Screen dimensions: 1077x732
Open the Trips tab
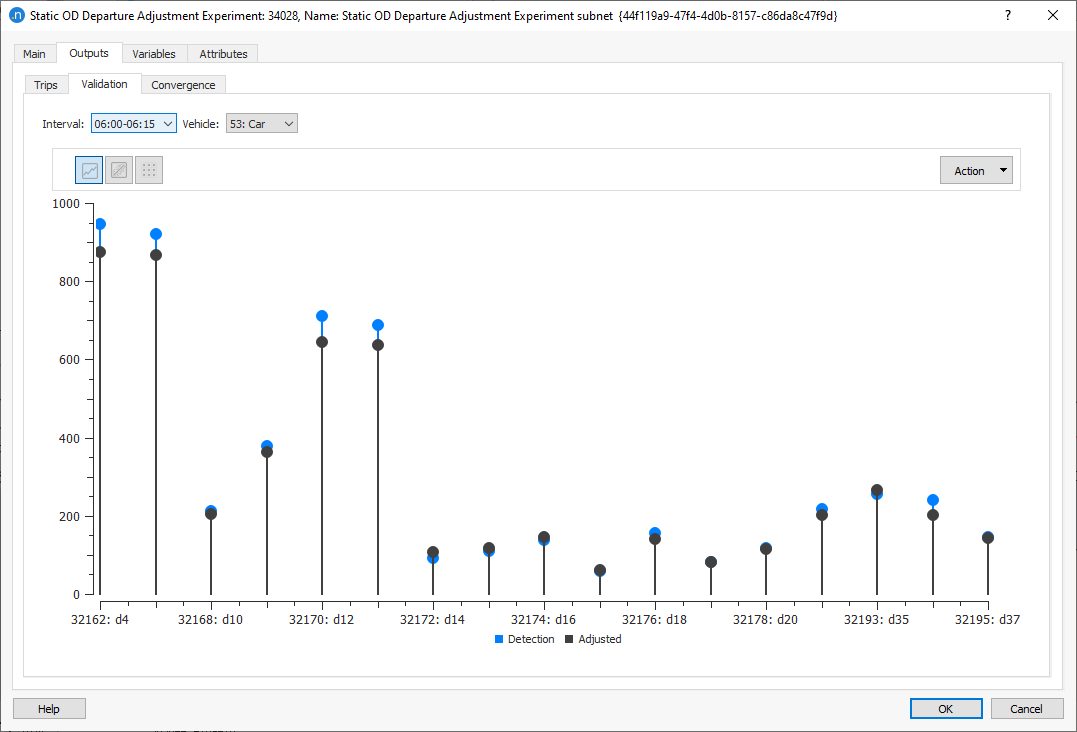(46, 84)
